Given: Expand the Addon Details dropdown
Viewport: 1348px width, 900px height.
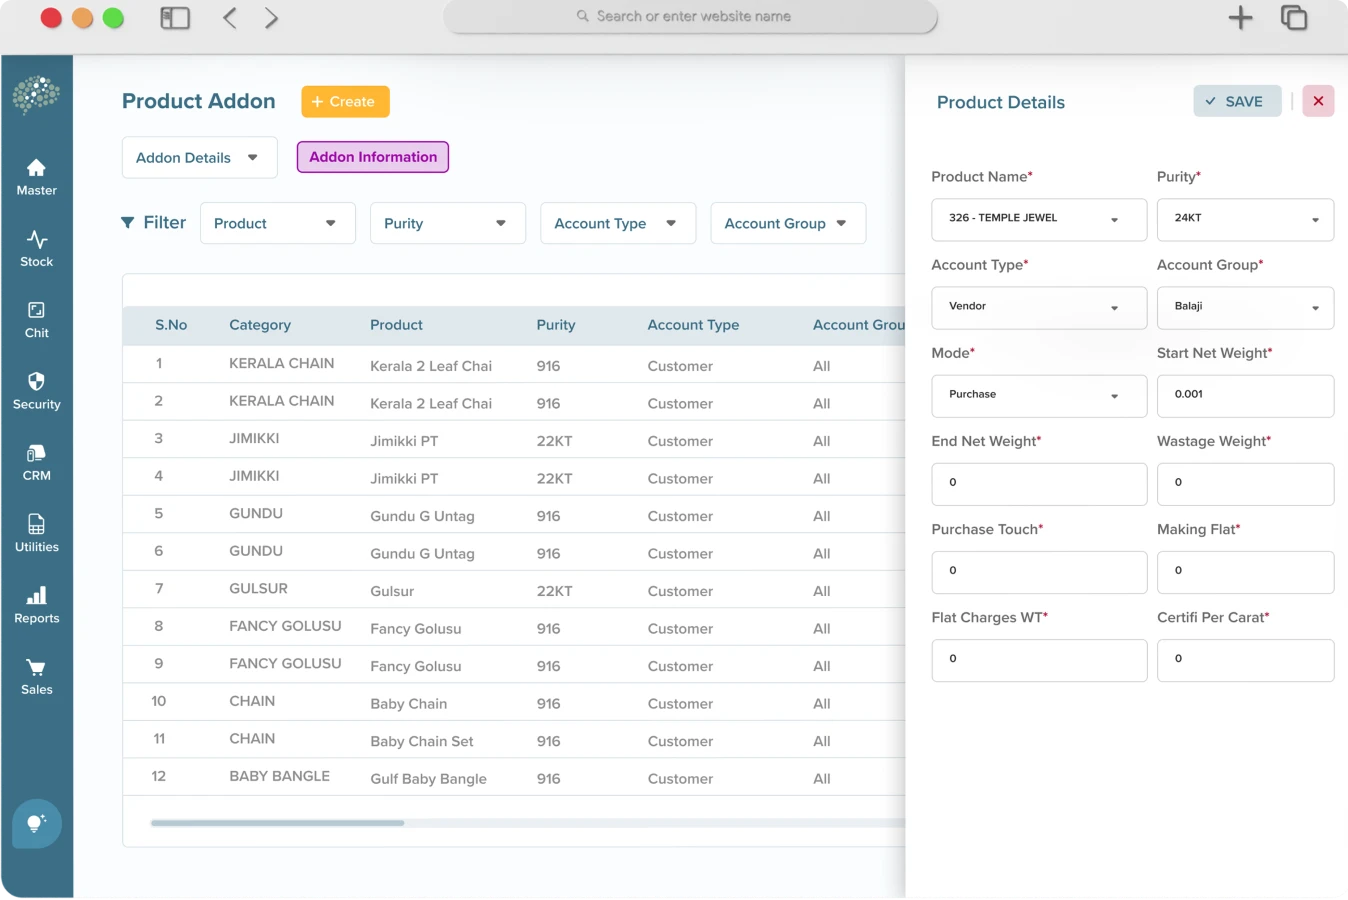Looking at the screenshot, I should click(x=199, y=157).
